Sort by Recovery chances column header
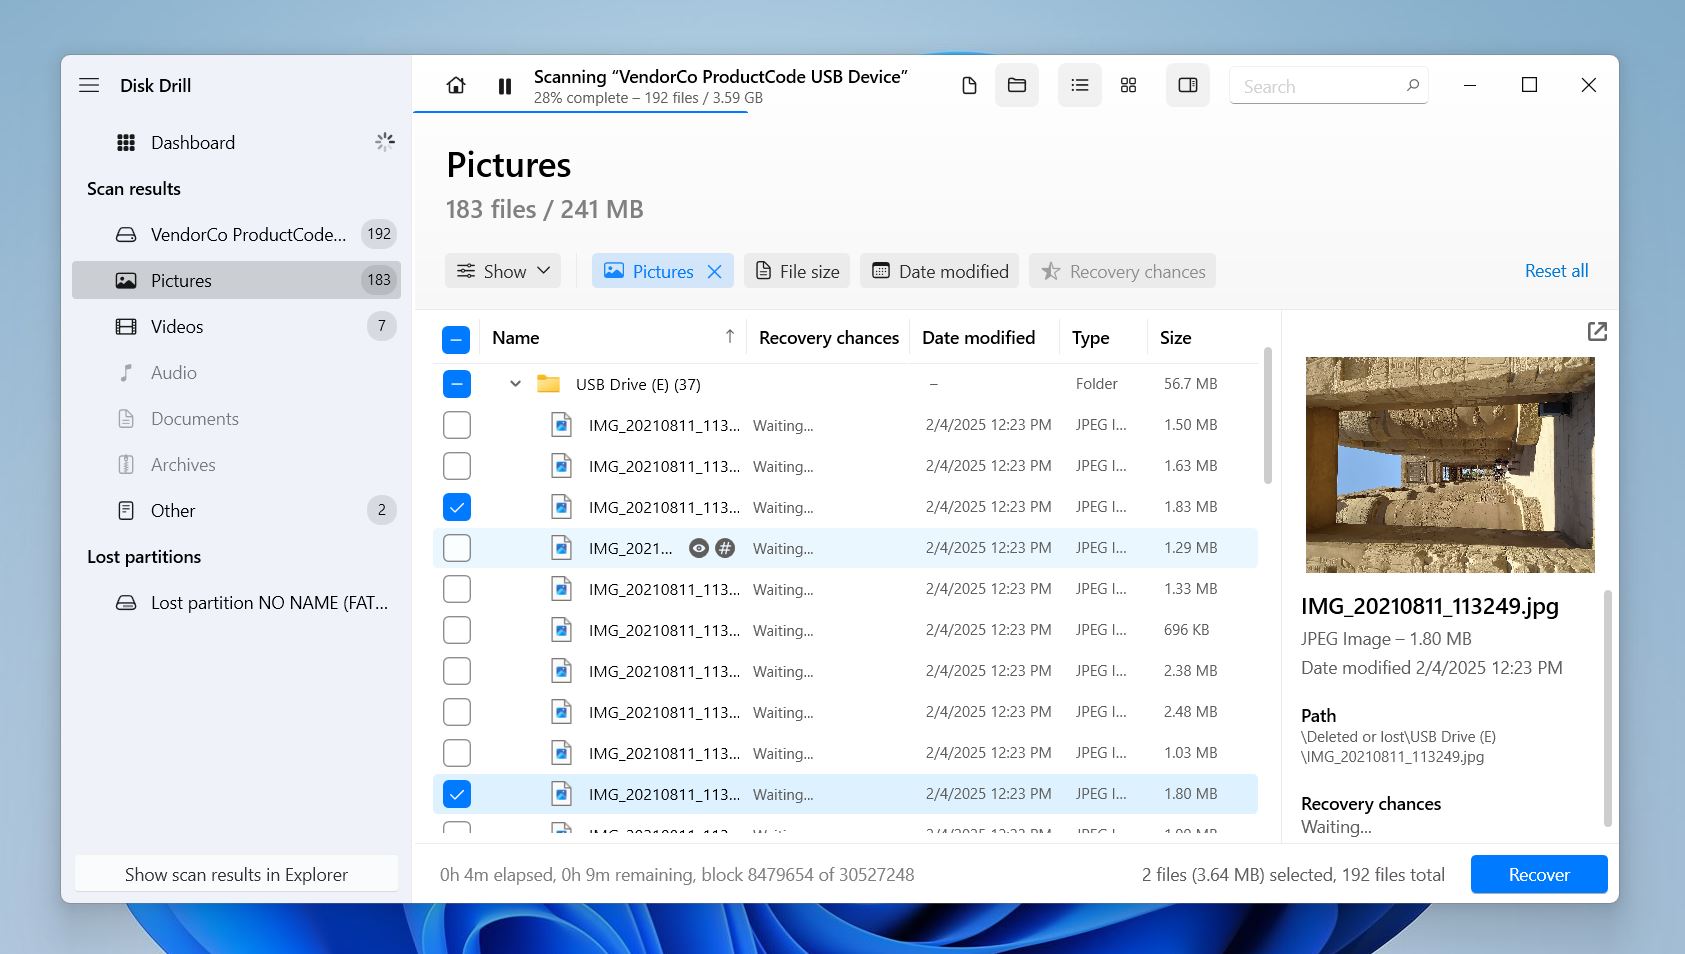 [829, 338]
